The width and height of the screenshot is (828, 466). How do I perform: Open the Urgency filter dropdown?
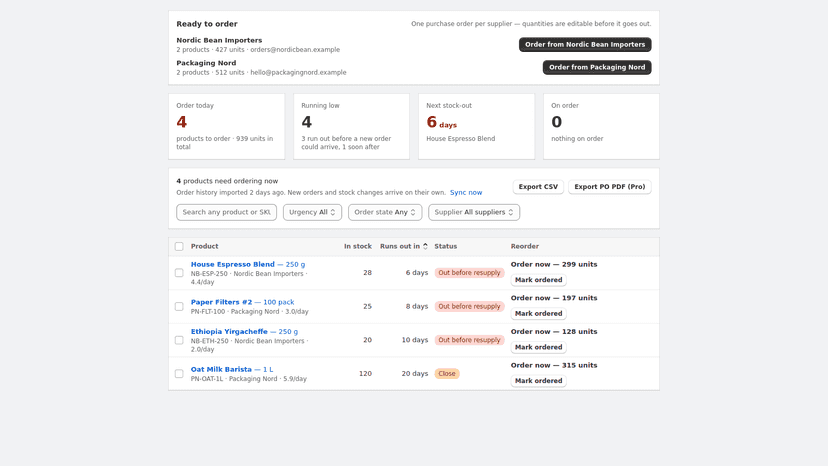tap(312, 212)
